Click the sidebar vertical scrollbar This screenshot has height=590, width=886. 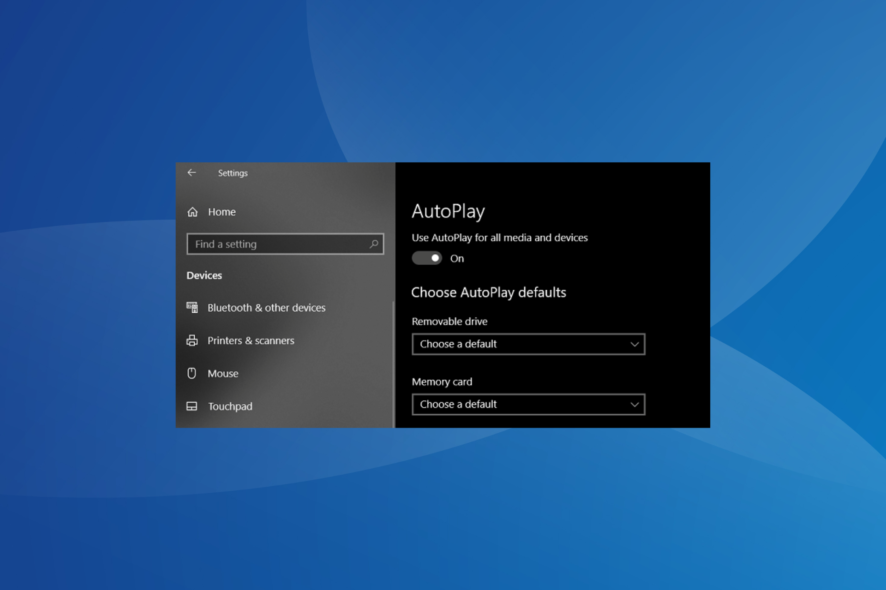[x=393, y=364]
